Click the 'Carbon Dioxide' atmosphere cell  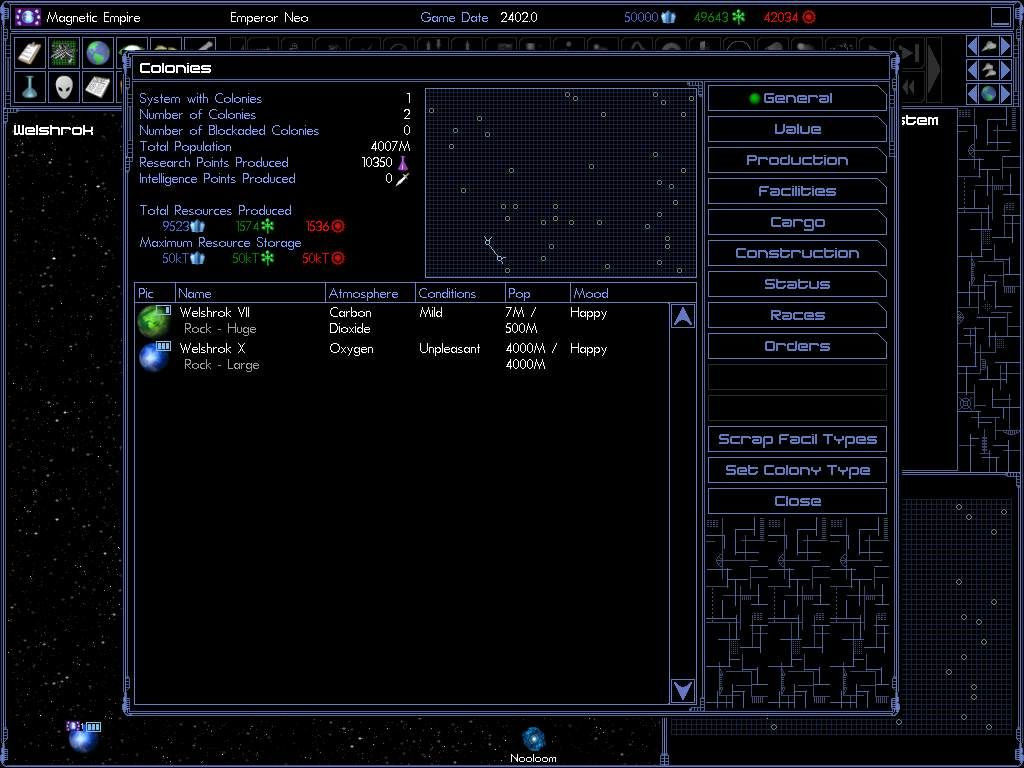pyautogui.click(x=350, y=321)
